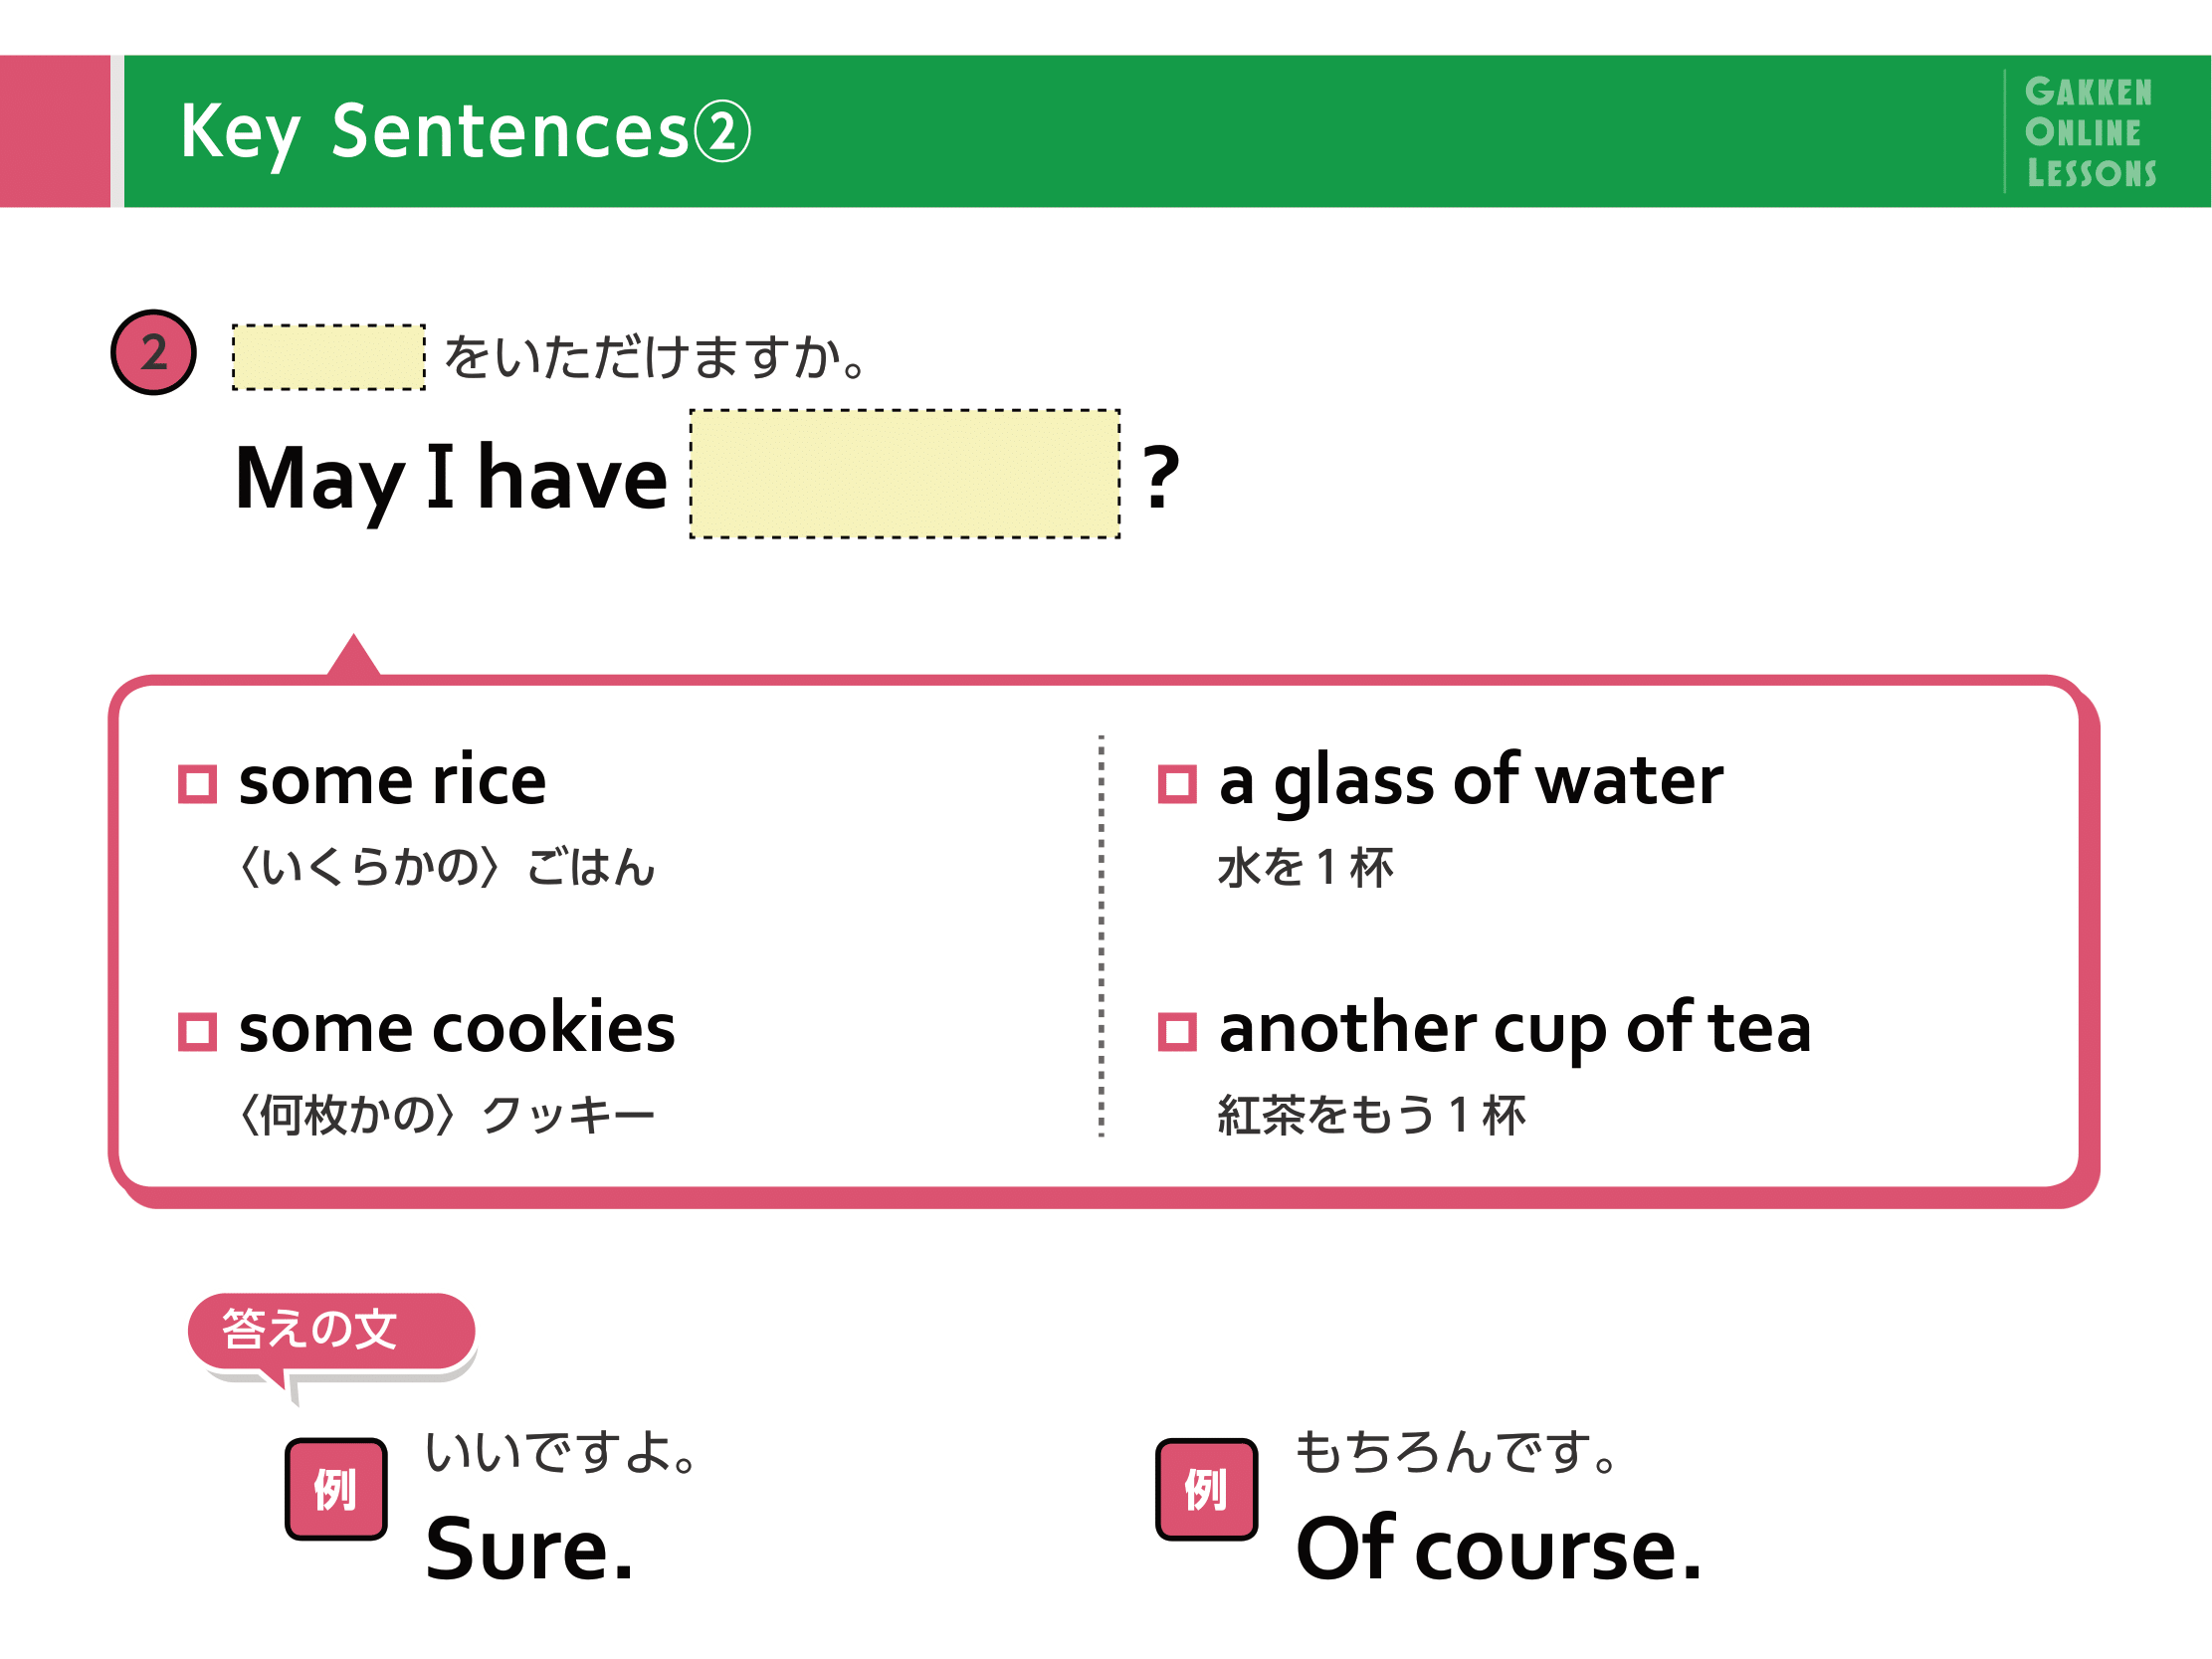
Task: Click the Japanese text をいただけますか。
Action: point(656,357)
